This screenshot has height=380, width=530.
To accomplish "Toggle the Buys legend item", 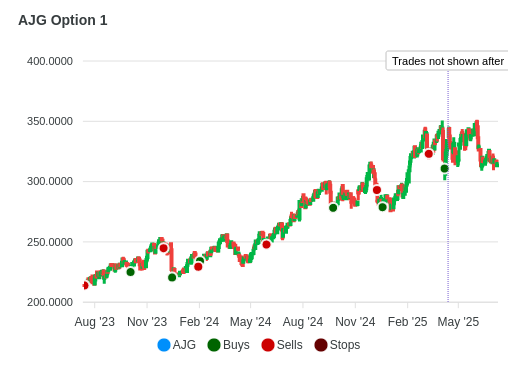I will click(x=228, y=345).
